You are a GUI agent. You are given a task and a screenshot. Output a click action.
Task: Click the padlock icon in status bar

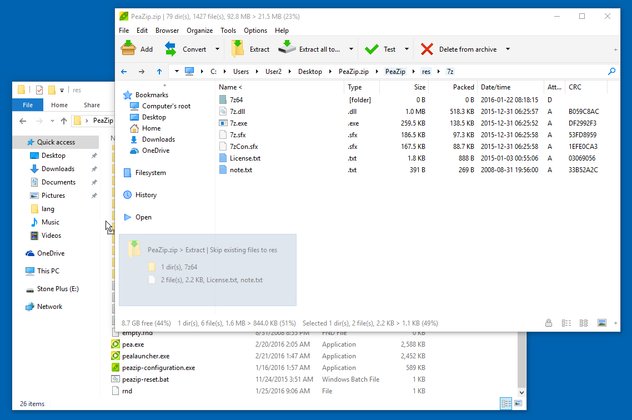[548, 323]
